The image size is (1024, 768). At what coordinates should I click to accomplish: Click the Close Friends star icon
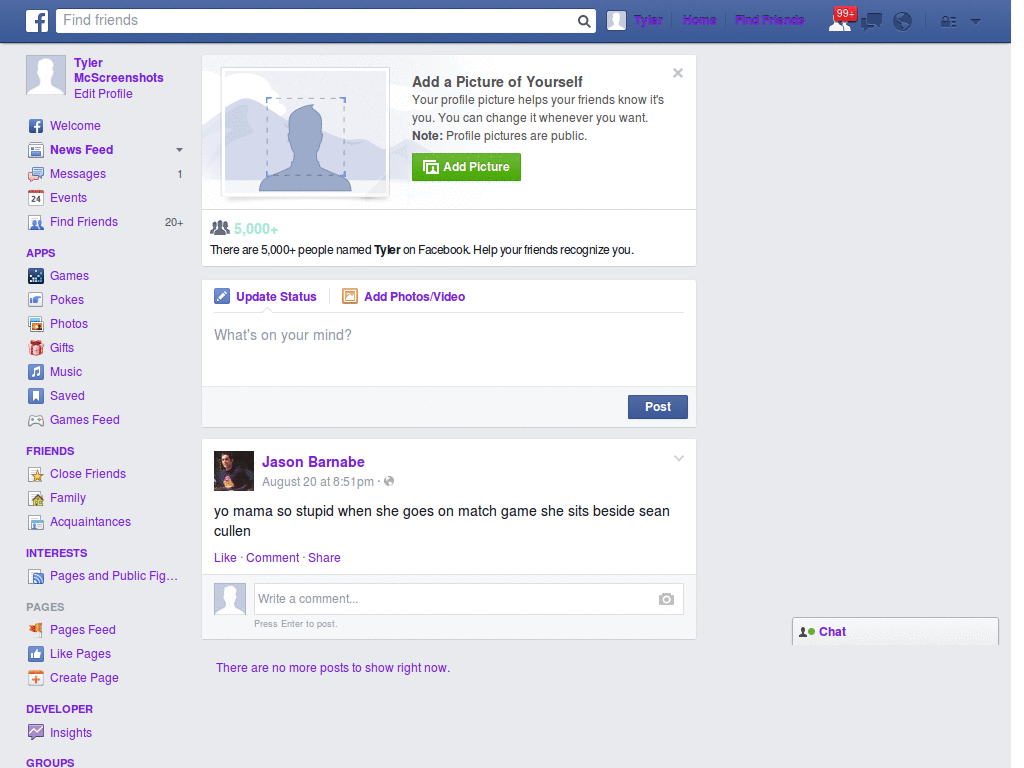(36, 474)
